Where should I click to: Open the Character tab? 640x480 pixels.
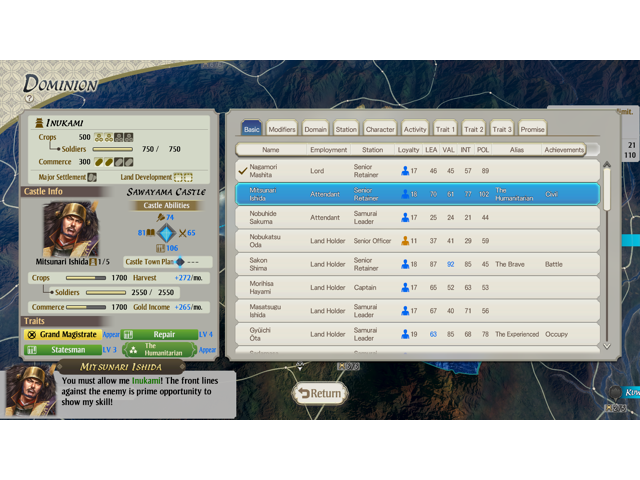(x=380, y=129)
